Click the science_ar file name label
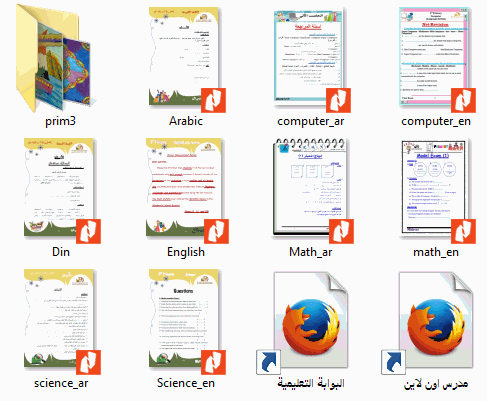The width and height of the screenshot is (487, 401). pyautogui.click(x=61, y=383)
